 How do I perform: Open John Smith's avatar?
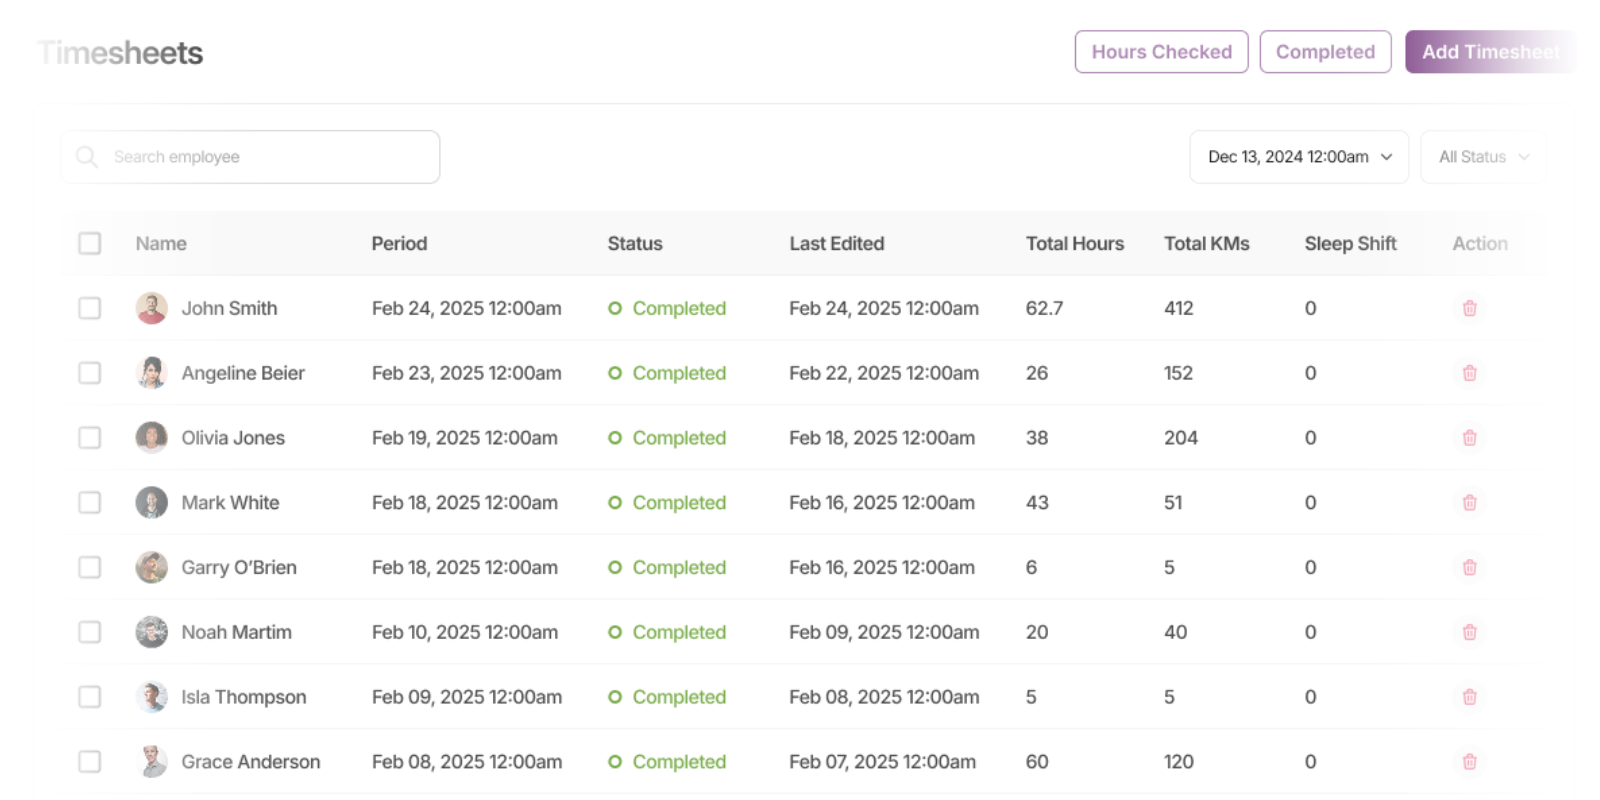click(152, 308)
